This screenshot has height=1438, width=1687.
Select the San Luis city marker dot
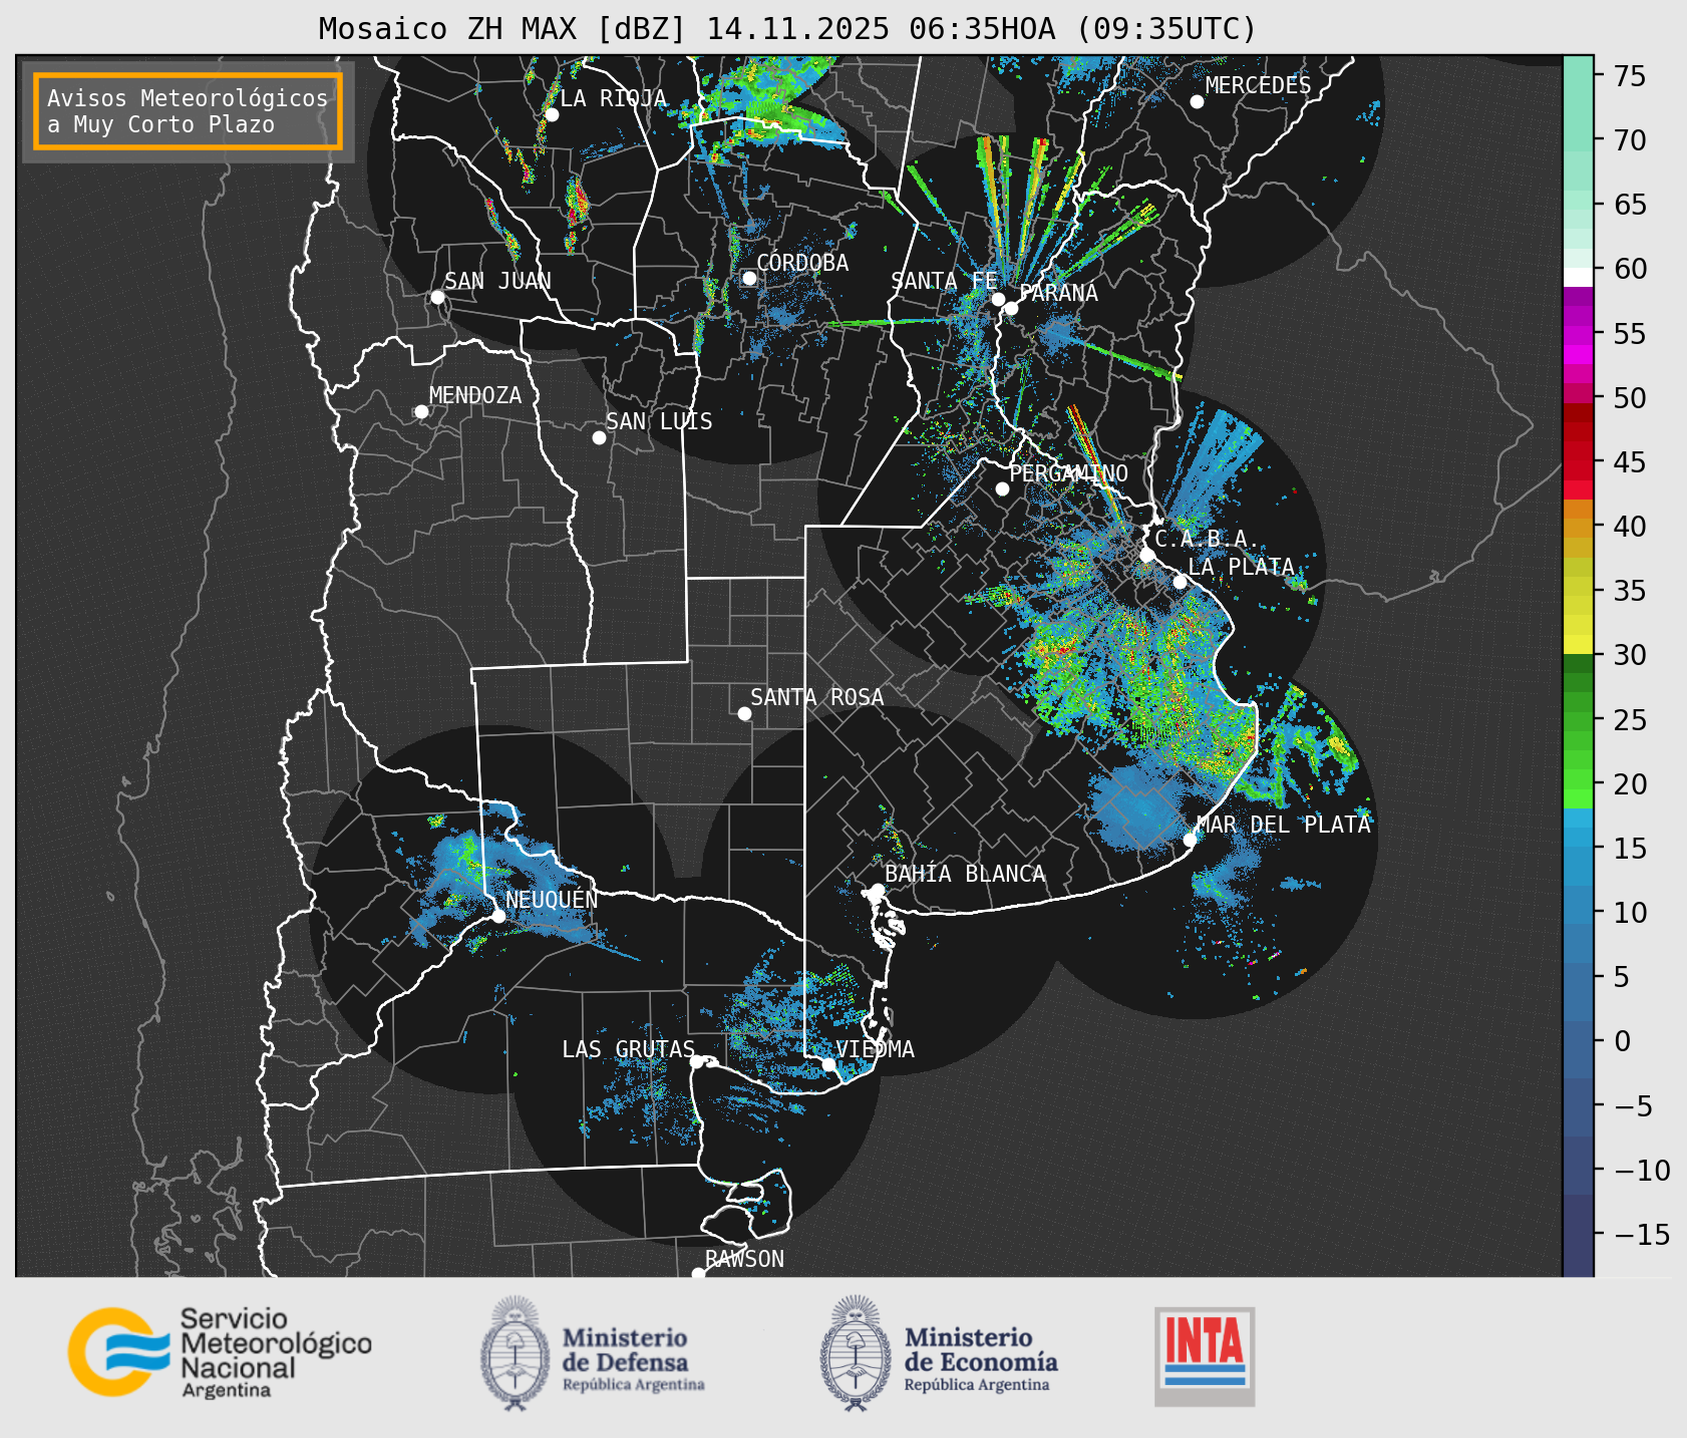pyautogui.click(x=599, y=438)
